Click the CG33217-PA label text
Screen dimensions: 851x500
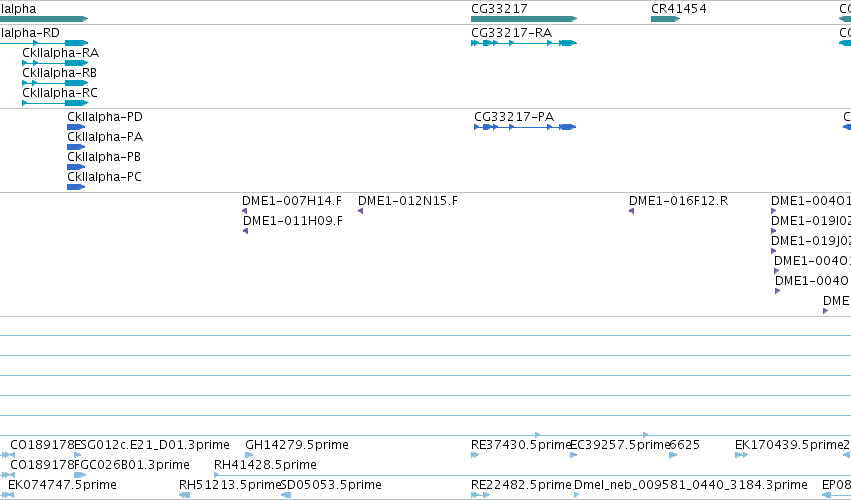pyautogui.click(x=515, y=117)
